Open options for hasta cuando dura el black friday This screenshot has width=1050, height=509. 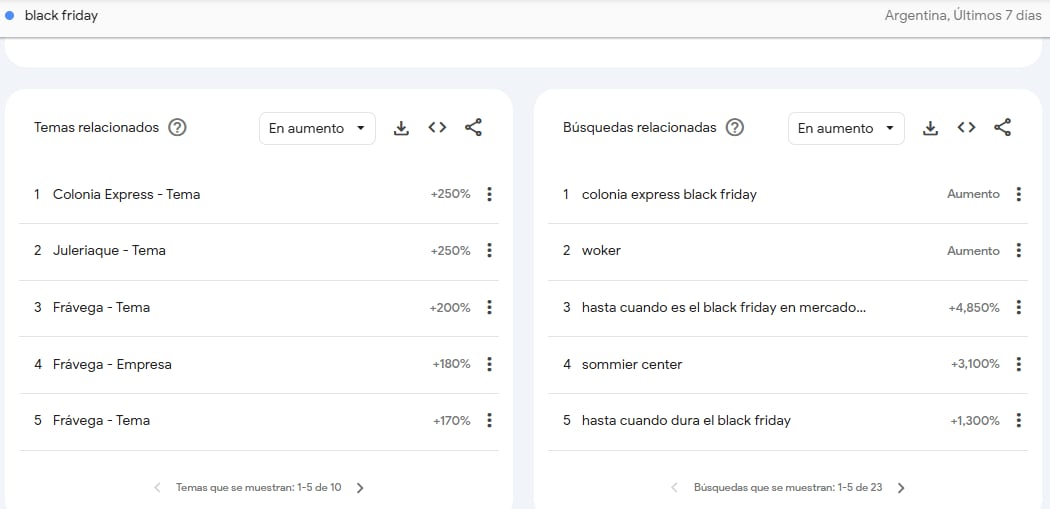1019,421
